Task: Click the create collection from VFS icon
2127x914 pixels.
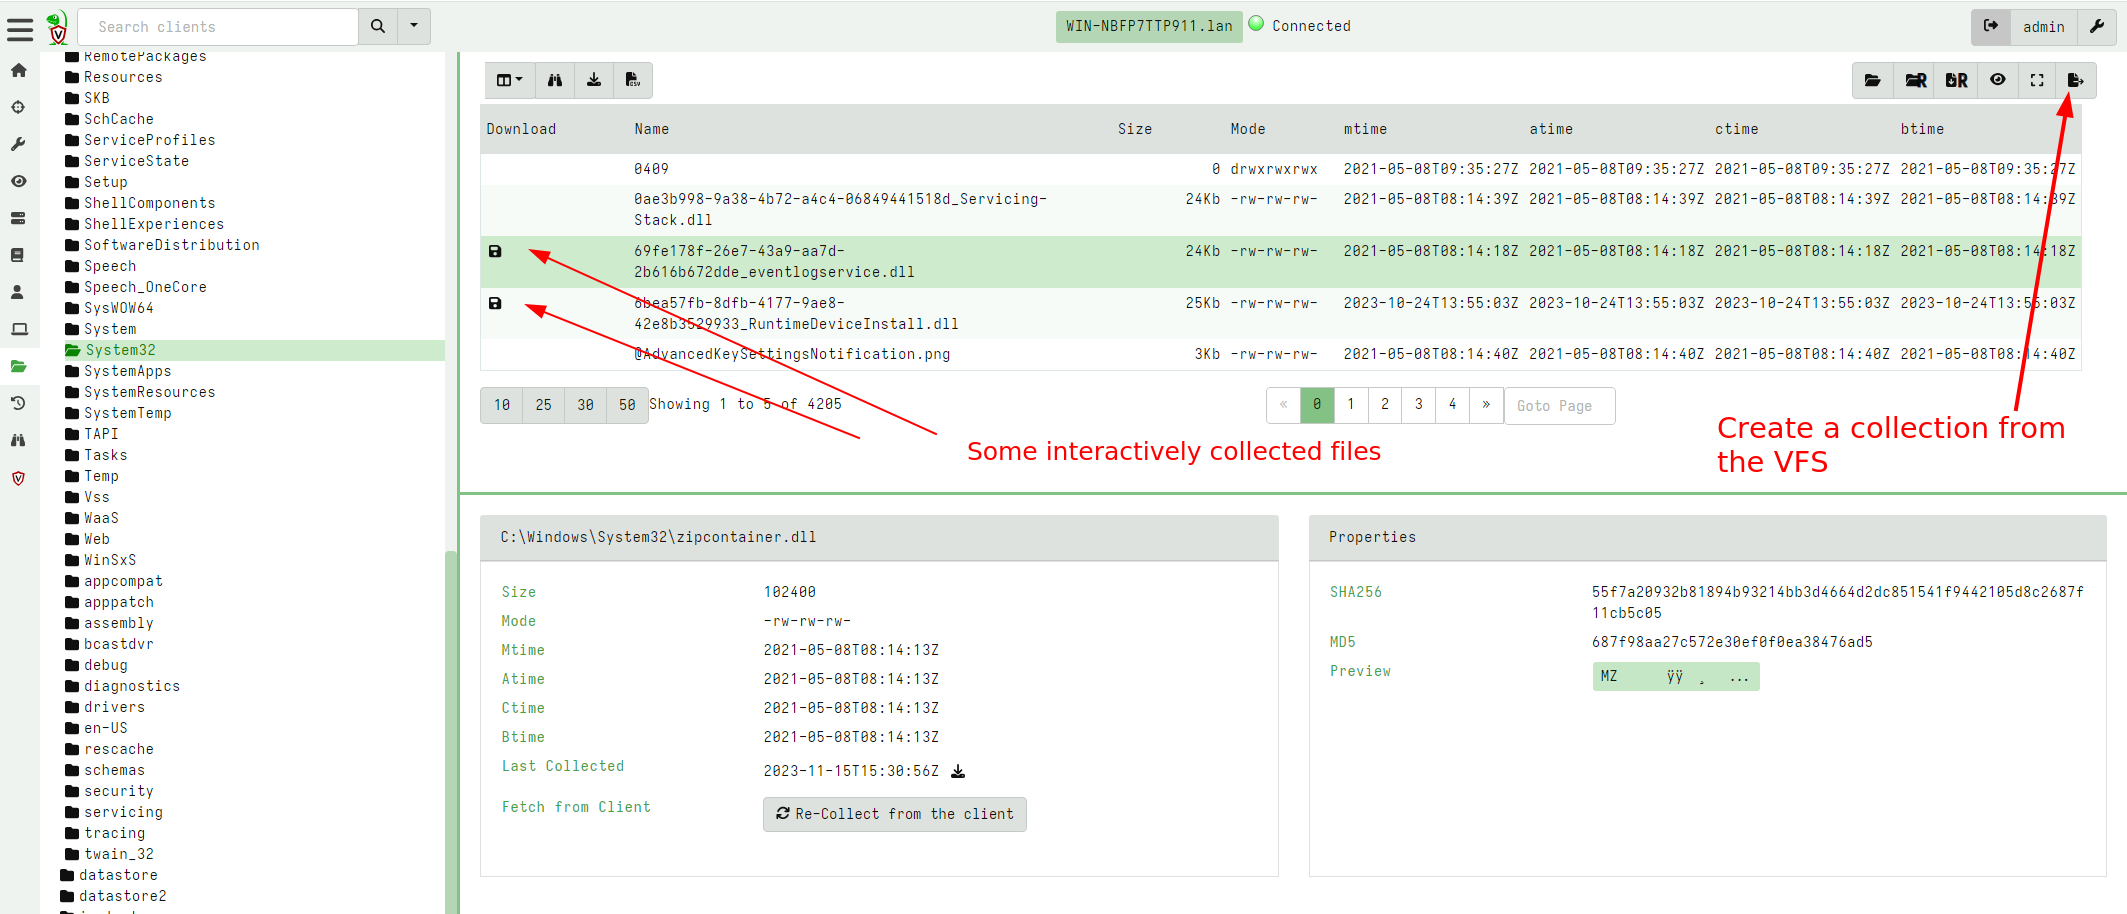Action: (2075, 81)
